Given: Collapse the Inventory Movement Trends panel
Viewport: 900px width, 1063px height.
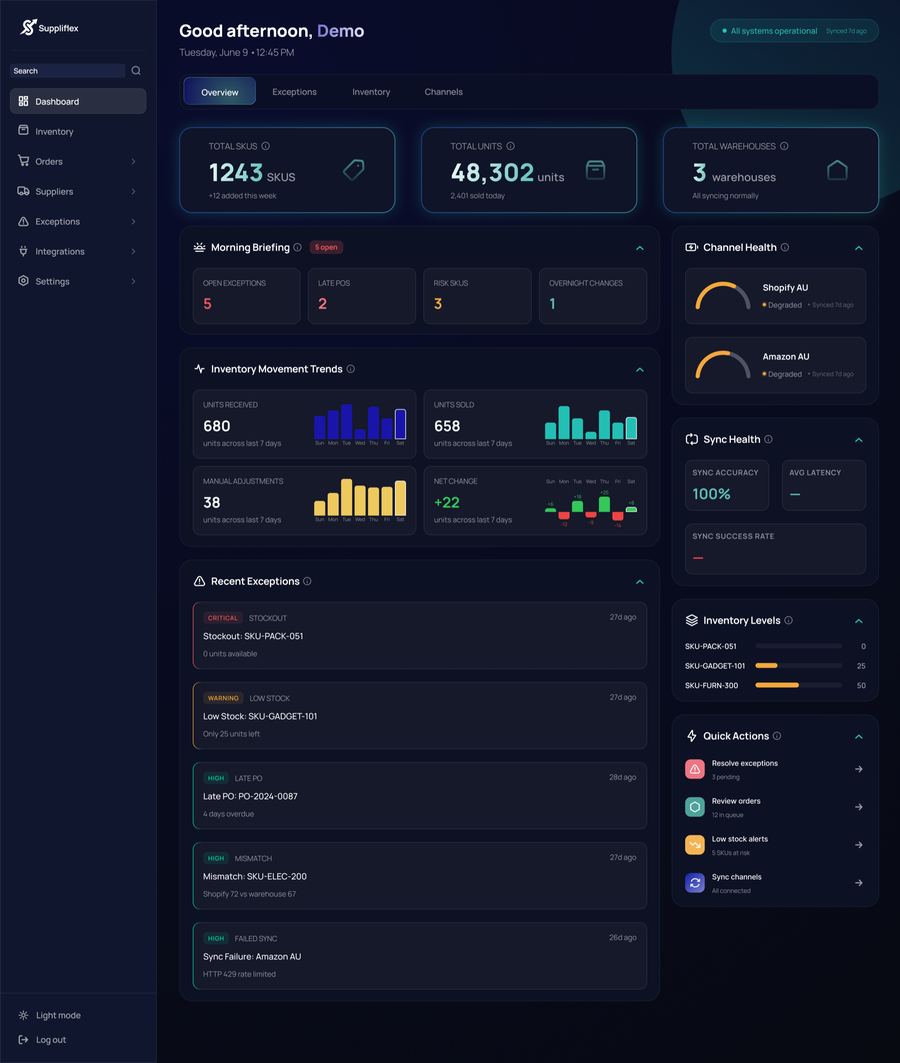Looking at the screenshot, I should coord(640,369).
